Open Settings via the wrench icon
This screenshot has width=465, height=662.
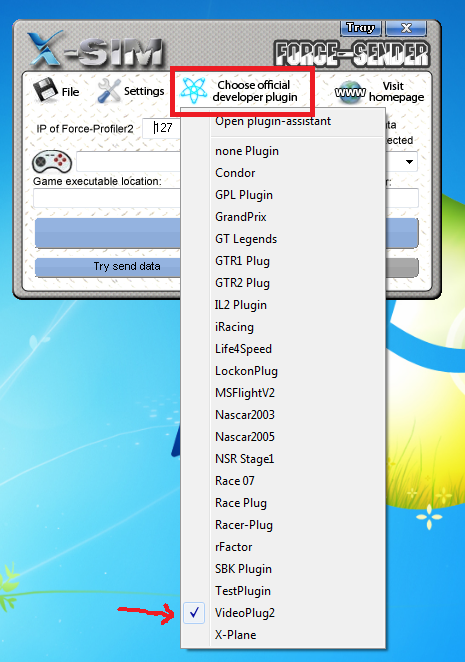(109, 91)
